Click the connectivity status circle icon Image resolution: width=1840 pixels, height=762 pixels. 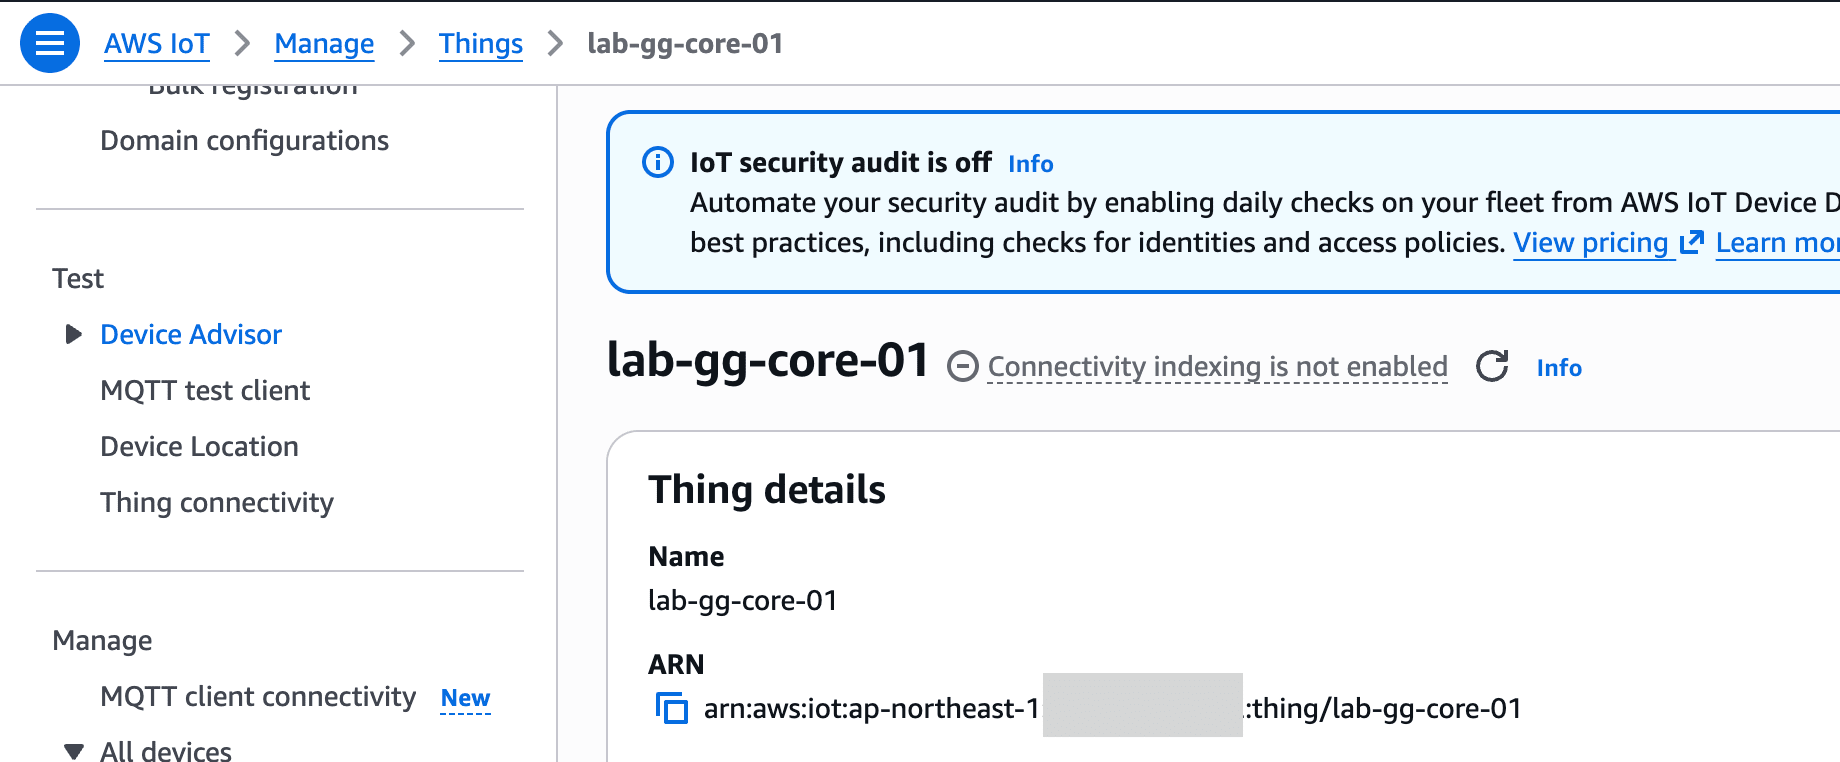962,367
